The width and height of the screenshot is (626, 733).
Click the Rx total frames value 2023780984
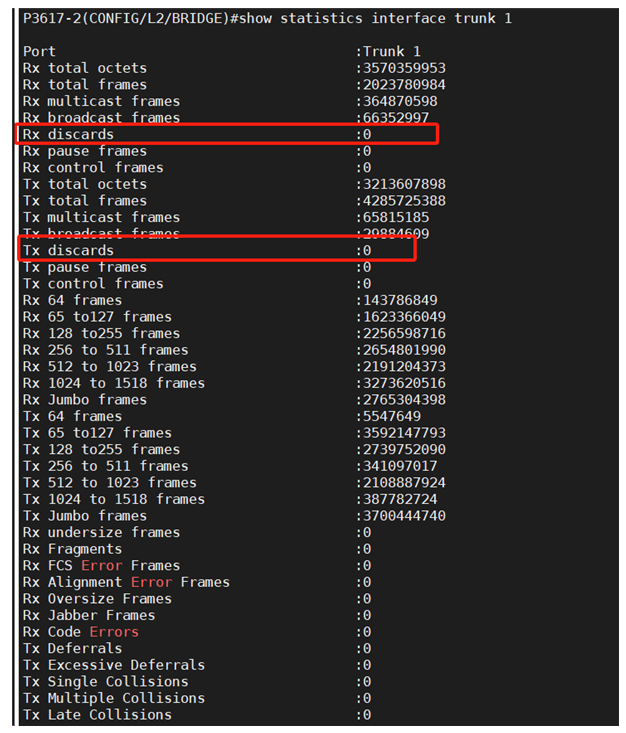[404, 85]
